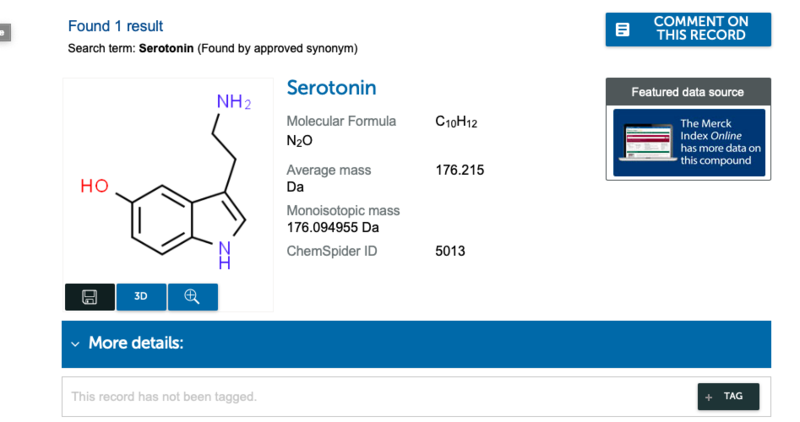
Task: Click the average mass 176.215 value
Action: 459,170
